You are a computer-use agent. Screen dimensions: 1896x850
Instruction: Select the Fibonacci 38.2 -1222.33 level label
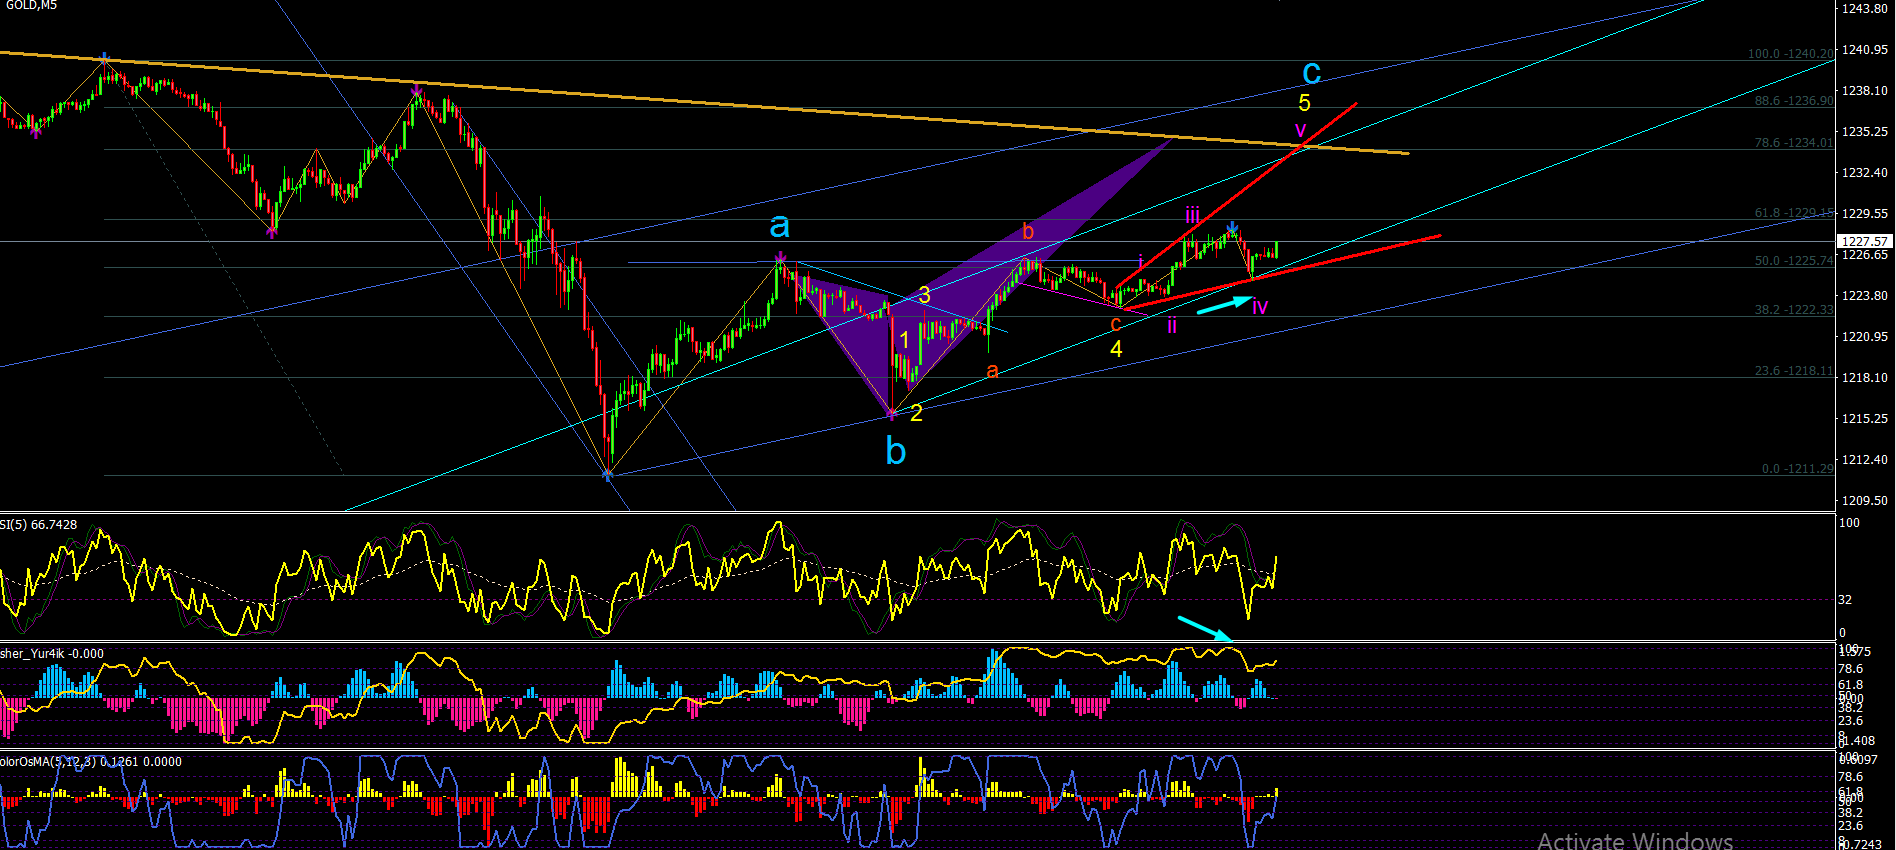point(1794,310)
